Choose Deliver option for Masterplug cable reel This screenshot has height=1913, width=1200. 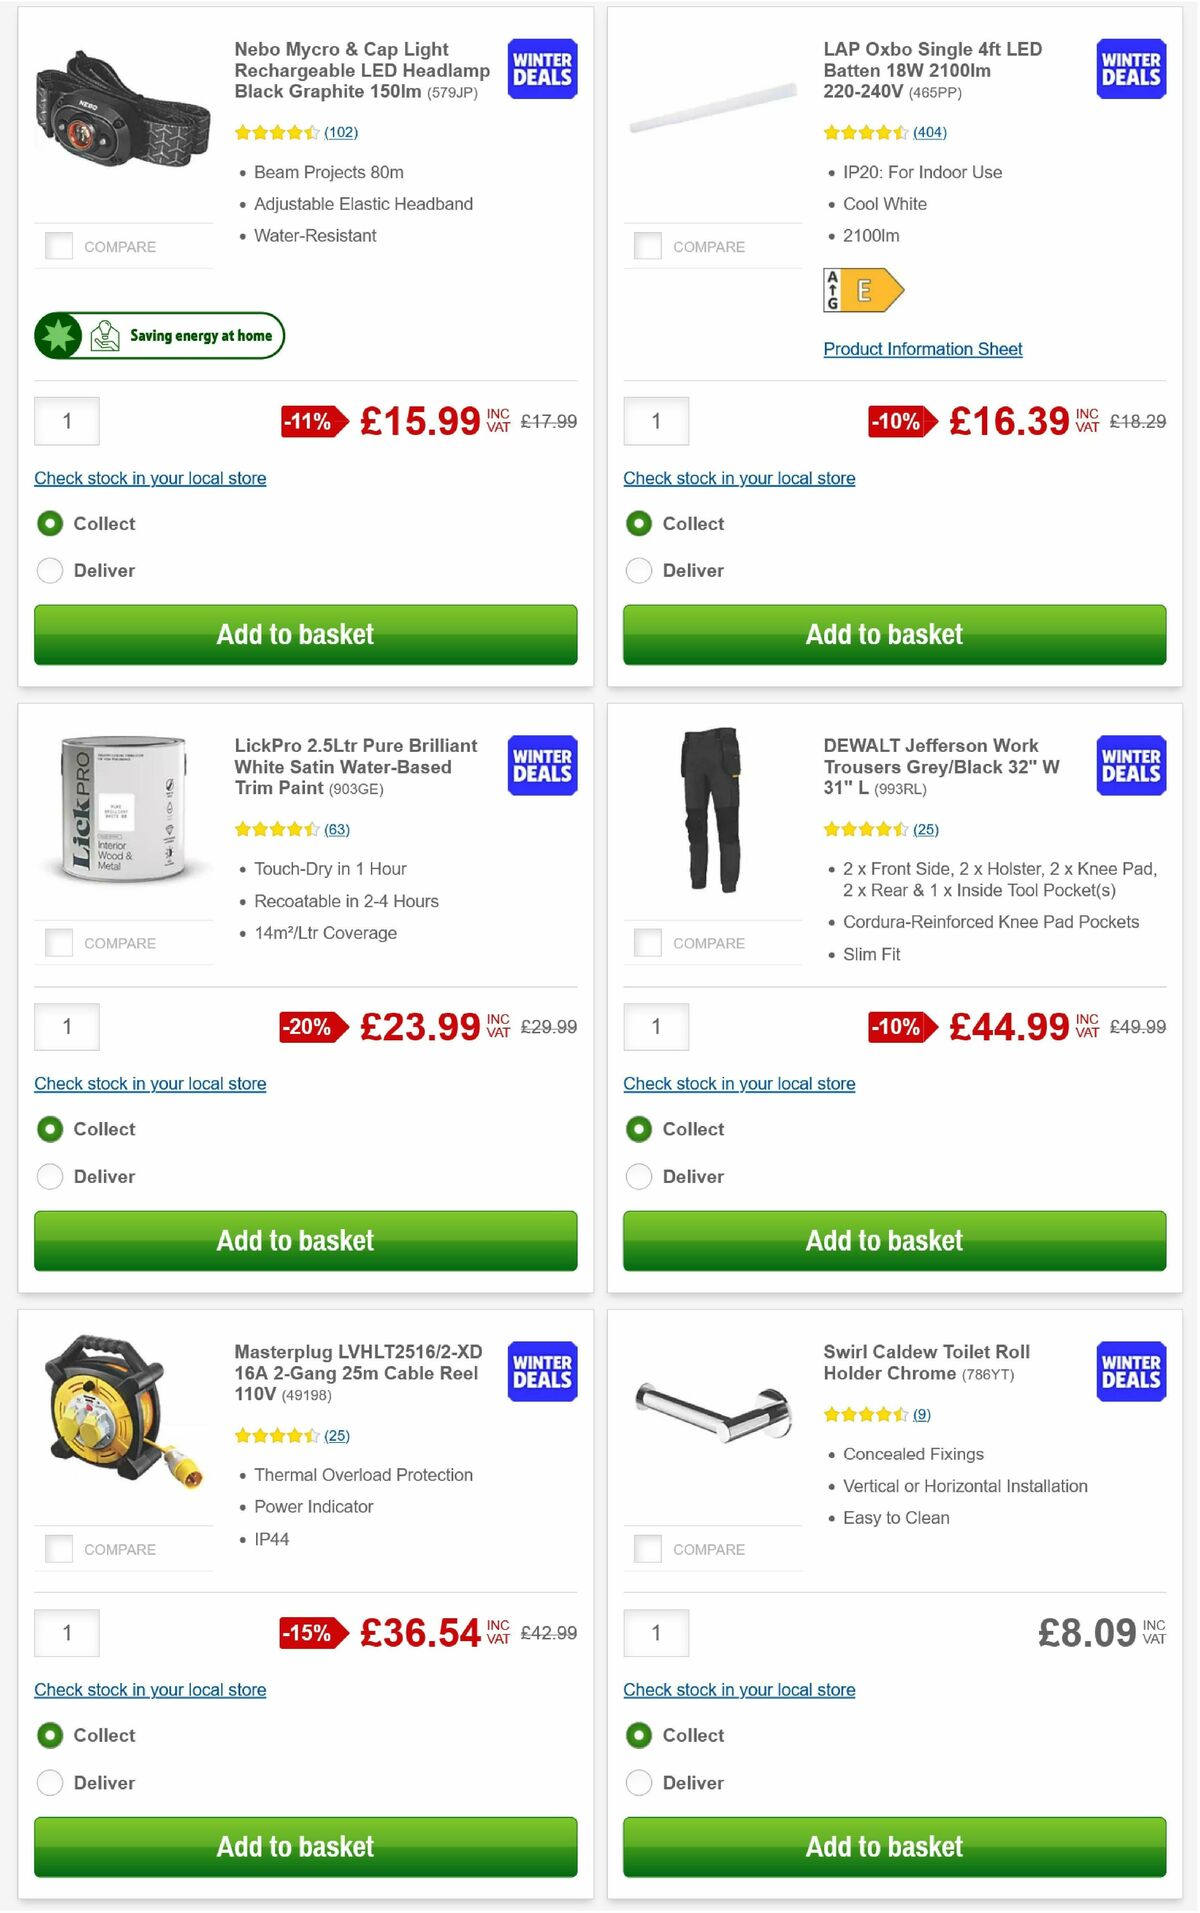[50, 1782]
